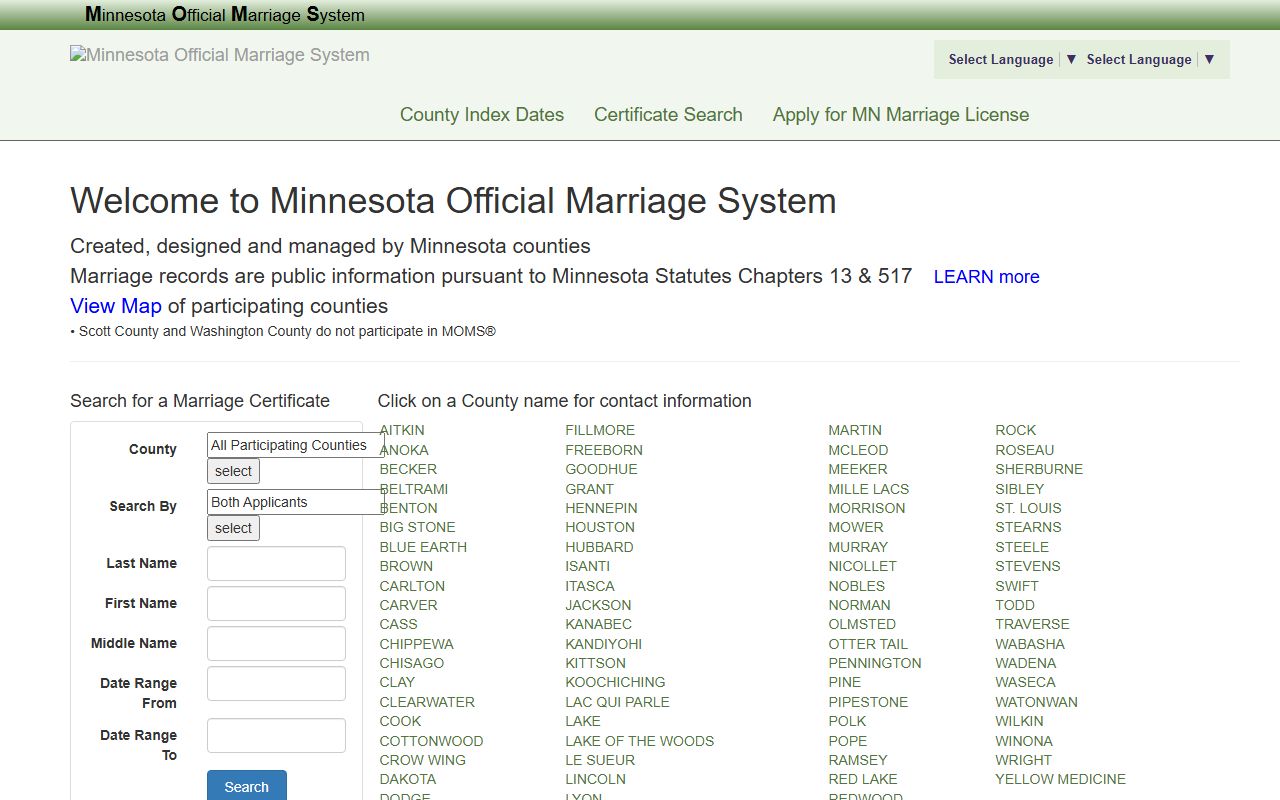Image resolution: width=1280 pixels, height=800 pixels.
Task: Select BIG STONE county link
Action: click(x=417, y=527)
